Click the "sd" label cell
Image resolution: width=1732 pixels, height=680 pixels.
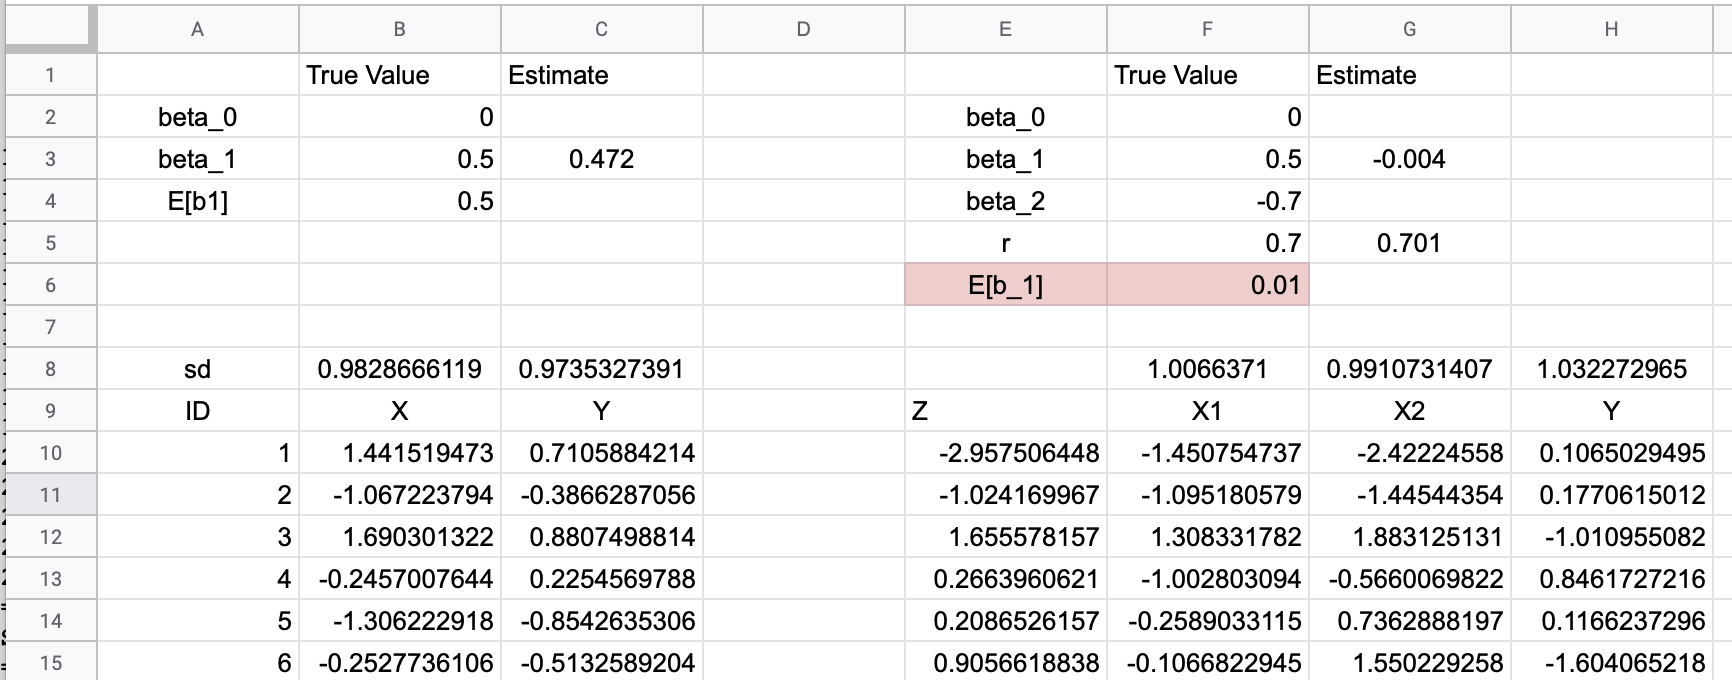197,369
